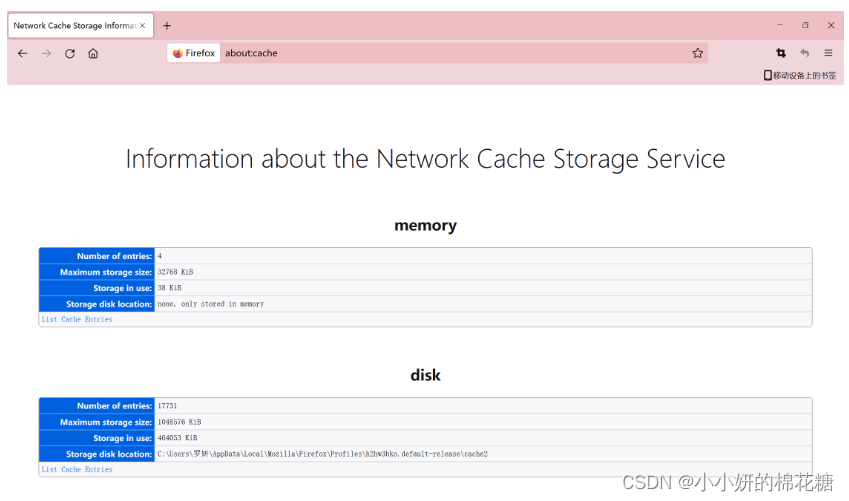The width and height of the screenshot is (849, 501).
Task: Click the screenshot crop toolbar icon
Action: tap(781, 53)
